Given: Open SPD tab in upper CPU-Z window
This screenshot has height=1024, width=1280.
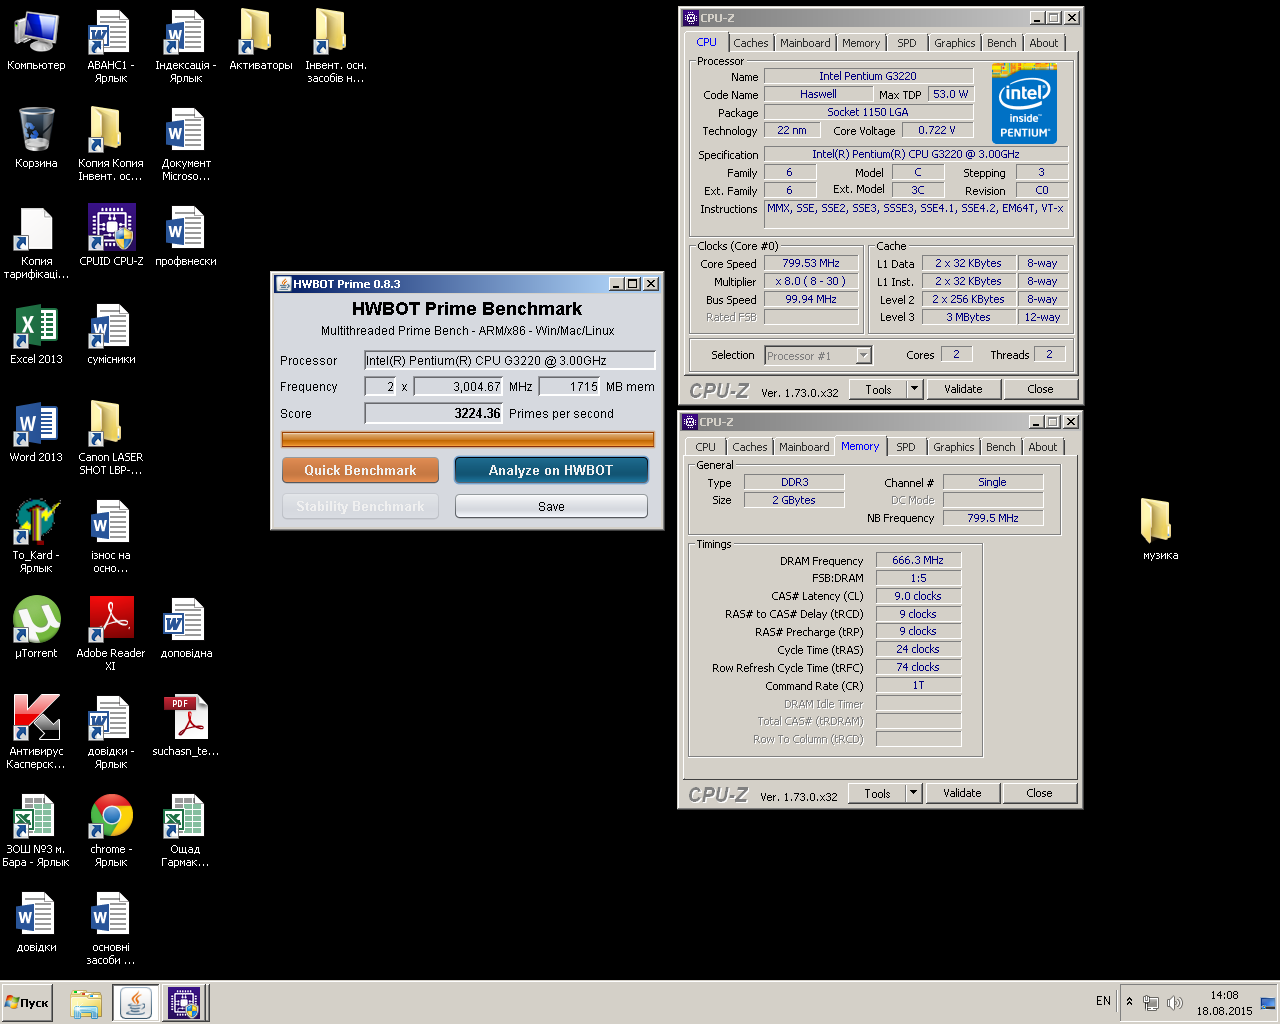Looking at the screenshot, I should [x=907, y=43].
